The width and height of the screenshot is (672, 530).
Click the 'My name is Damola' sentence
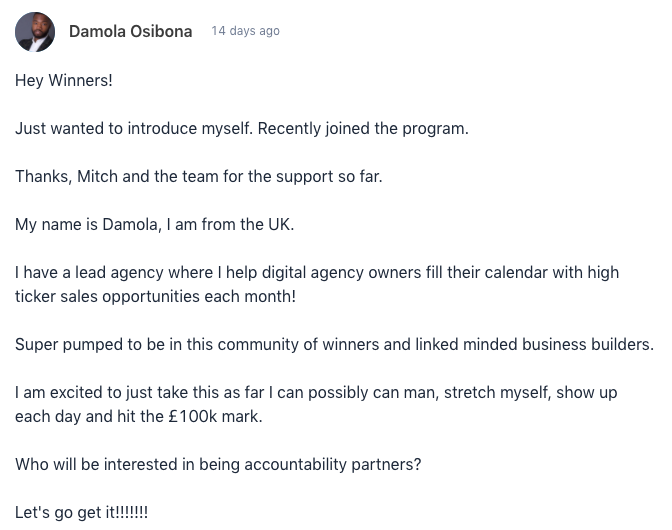[154, 224]
